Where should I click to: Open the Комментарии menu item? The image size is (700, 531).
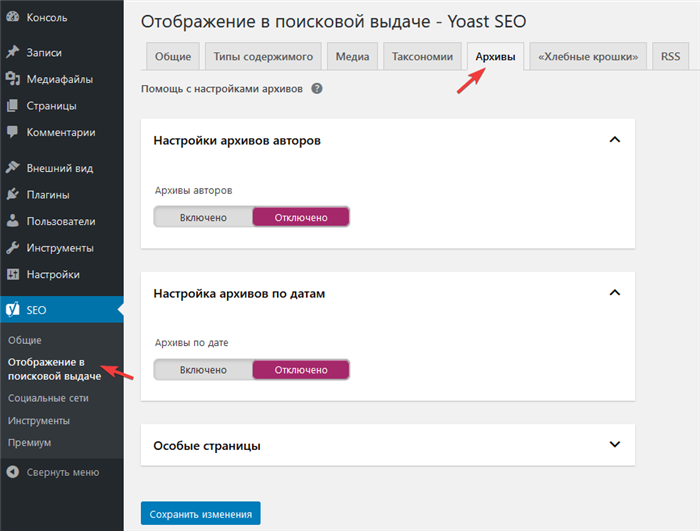point(62,132)
